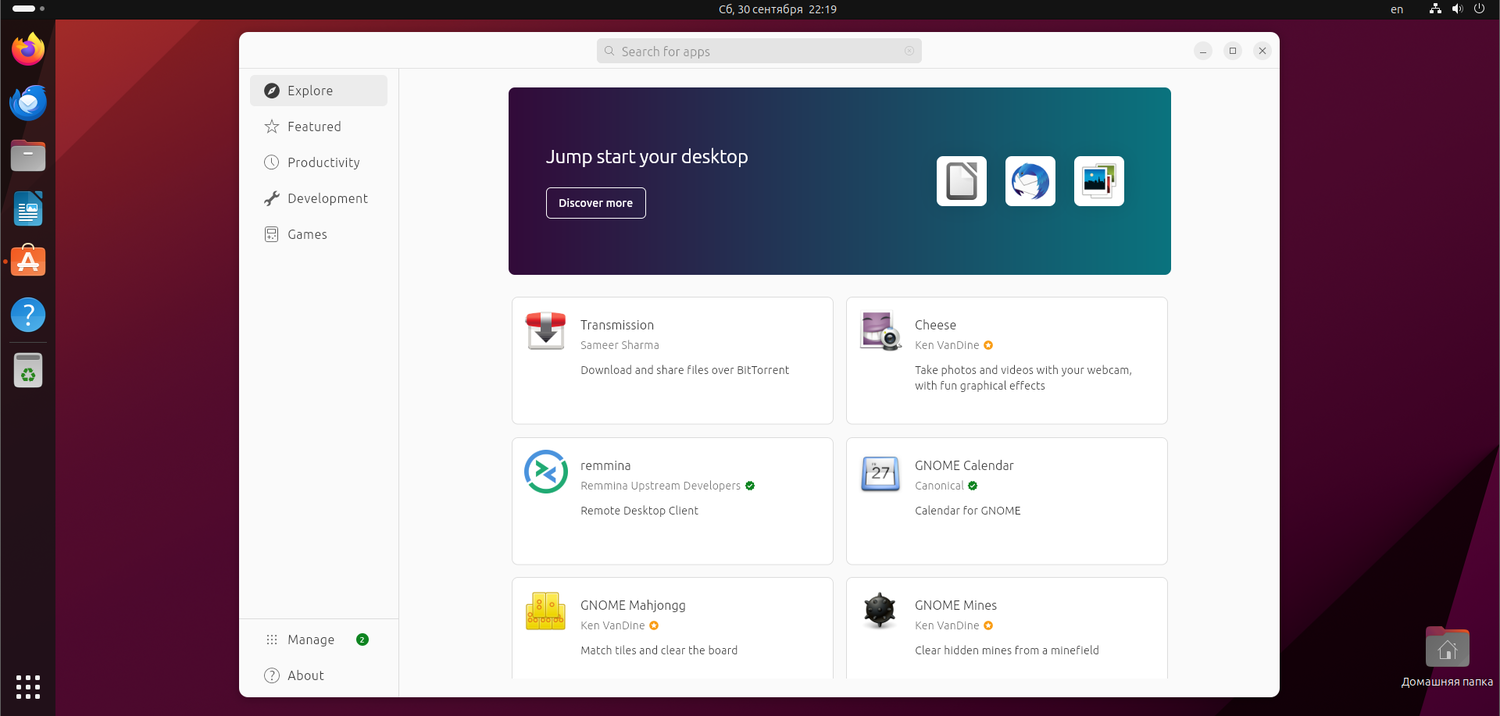Go to the Featured category
1500x716 pixels.
point(318,127)
